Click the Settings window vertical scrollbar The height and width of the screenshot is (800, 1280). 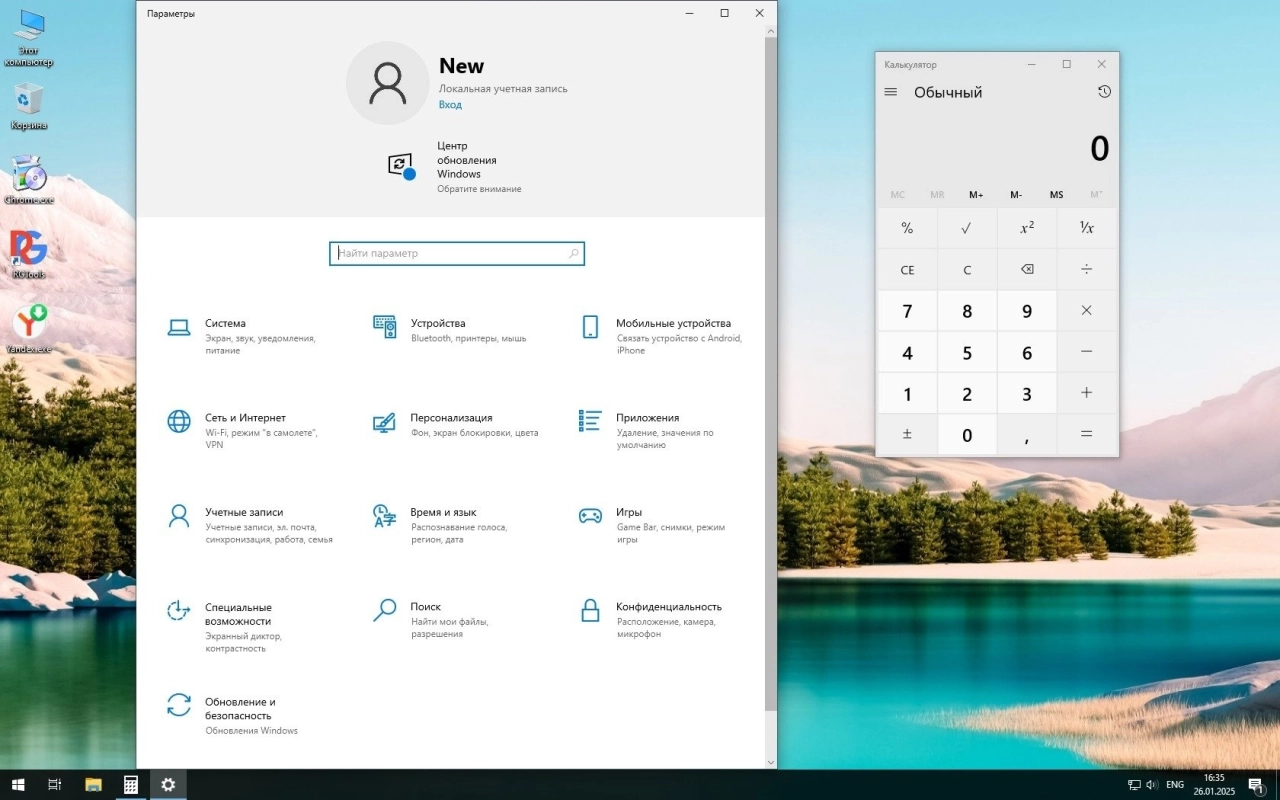pyautogui.click(x=770, y=375)
